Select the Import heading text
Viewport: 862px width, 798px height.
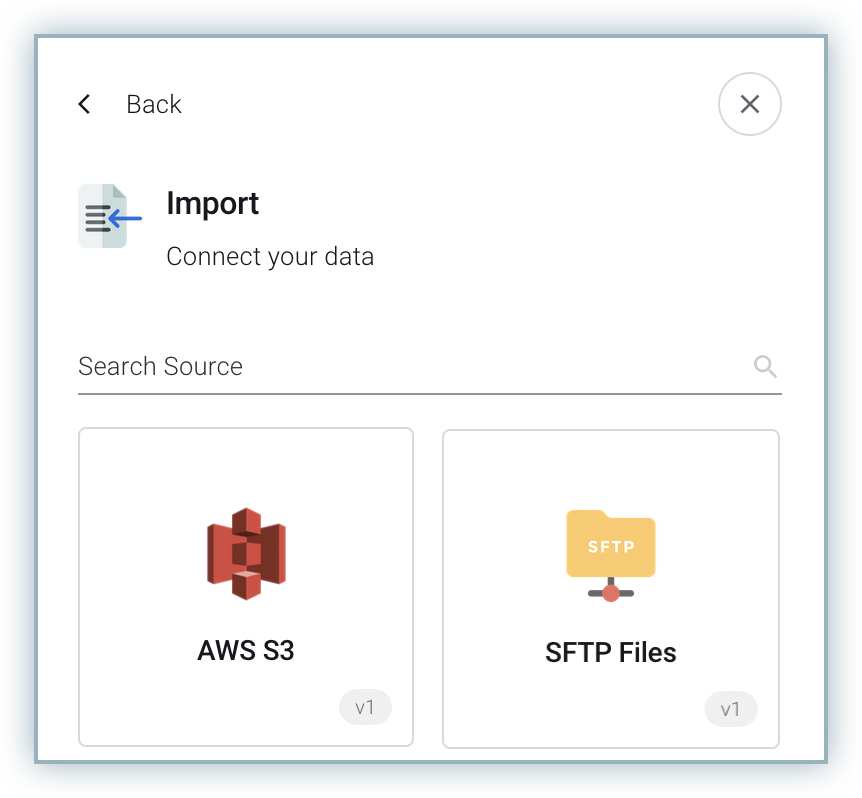[x=213, y=203]
